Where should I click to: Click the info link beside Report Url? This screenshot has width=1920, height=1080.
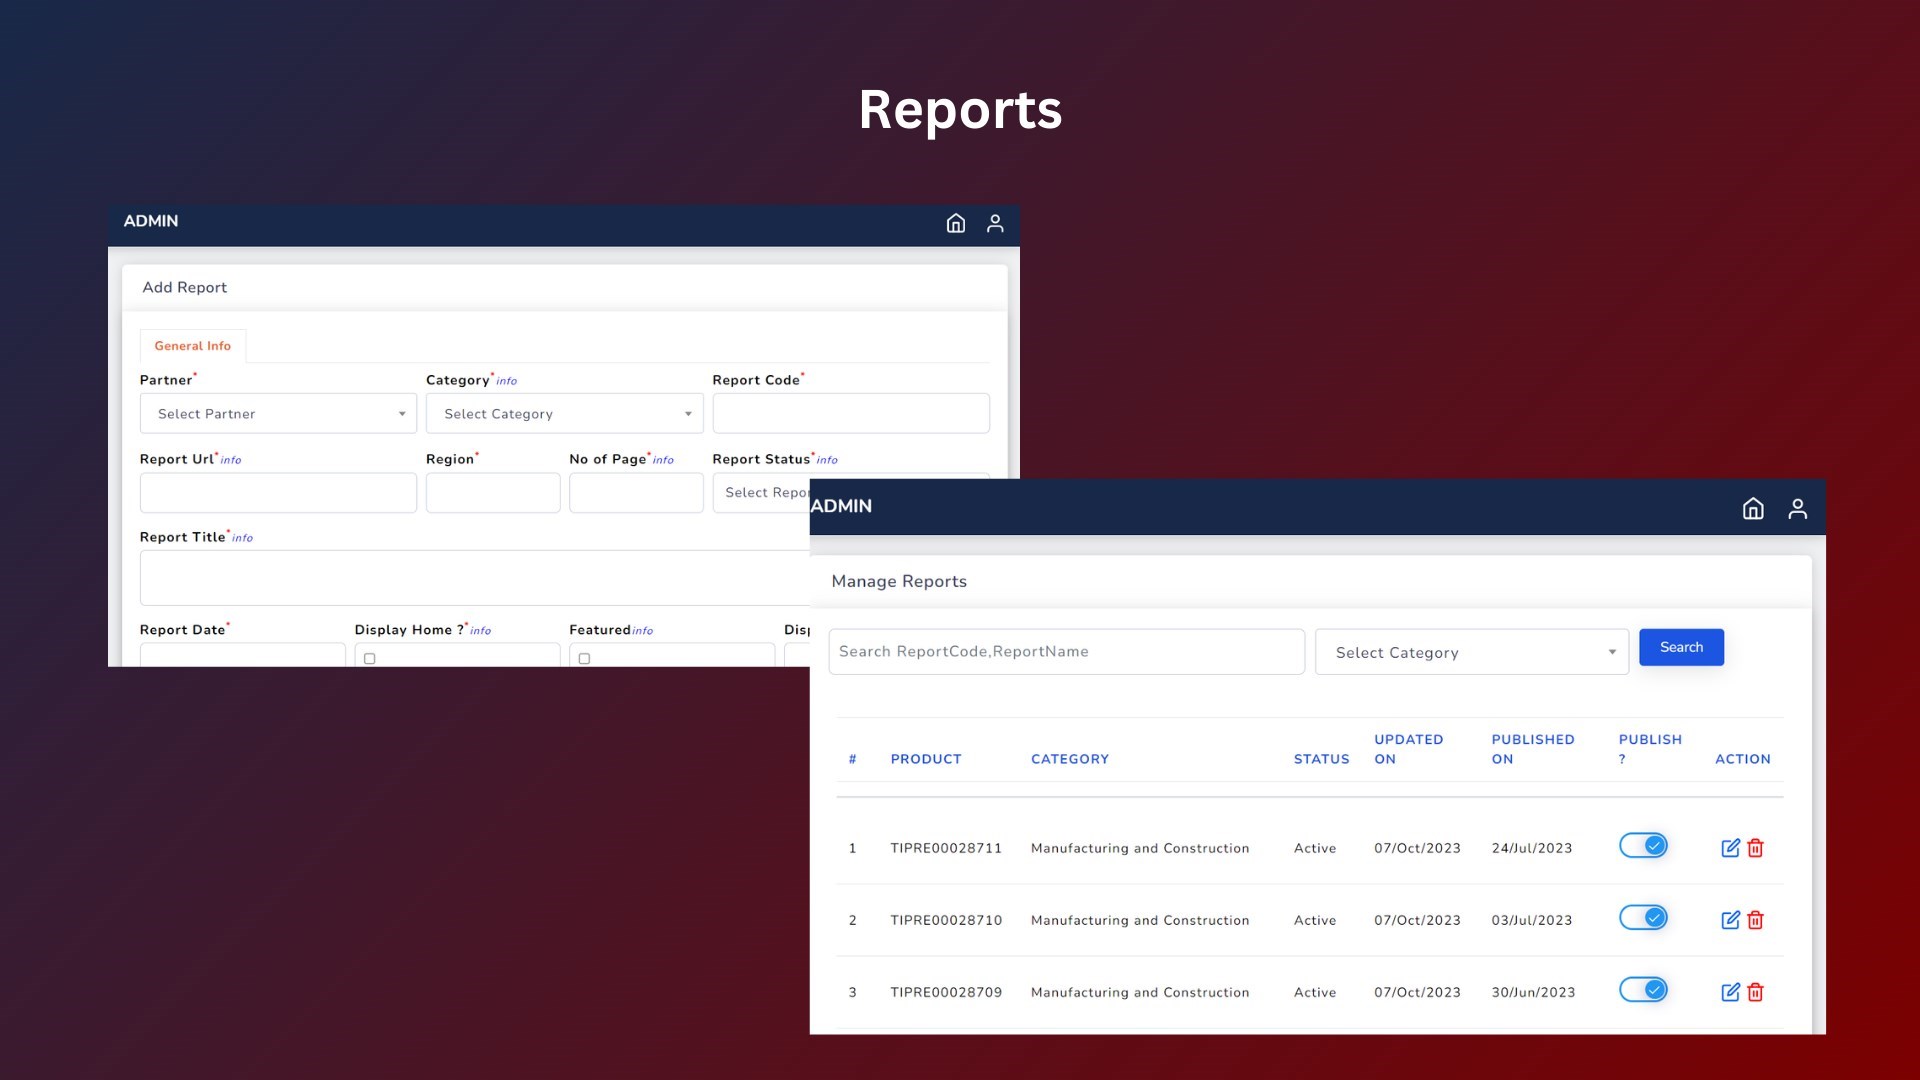pyautogui.click(x=230, y=459)
